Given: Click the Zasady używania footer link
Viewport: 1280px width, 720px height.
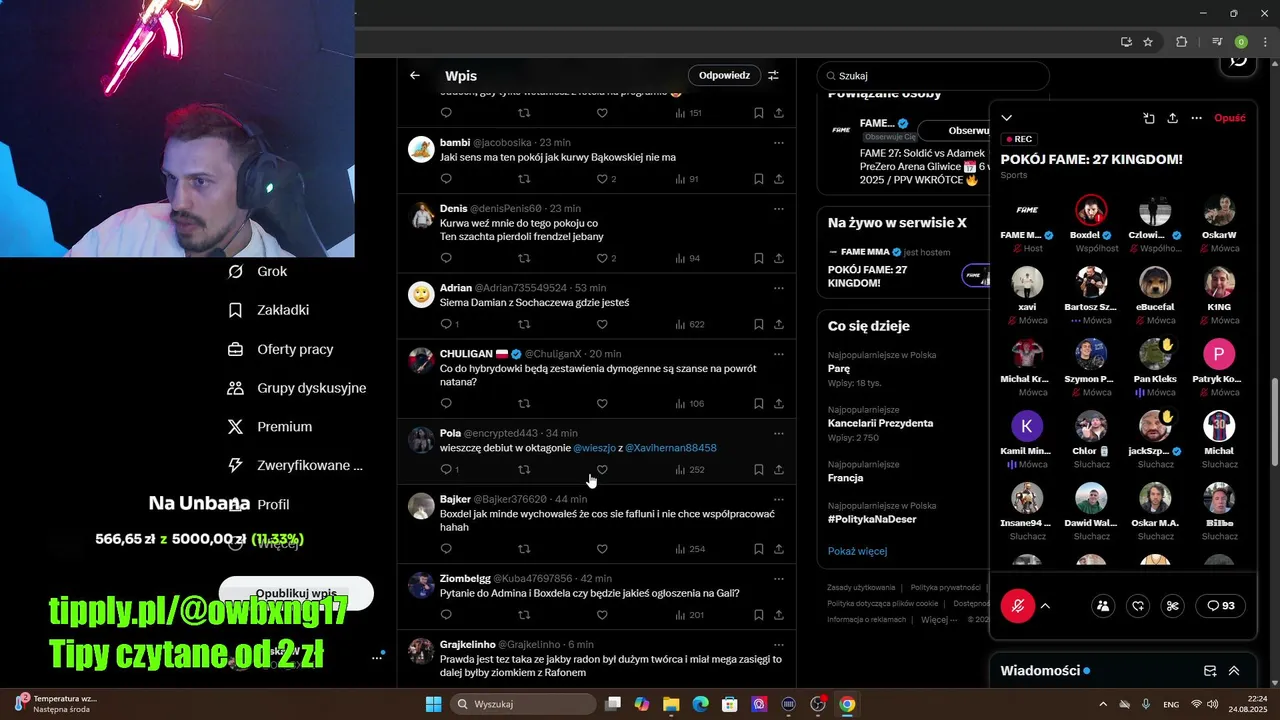Looking at the screenshot, I should pos(861,587).
